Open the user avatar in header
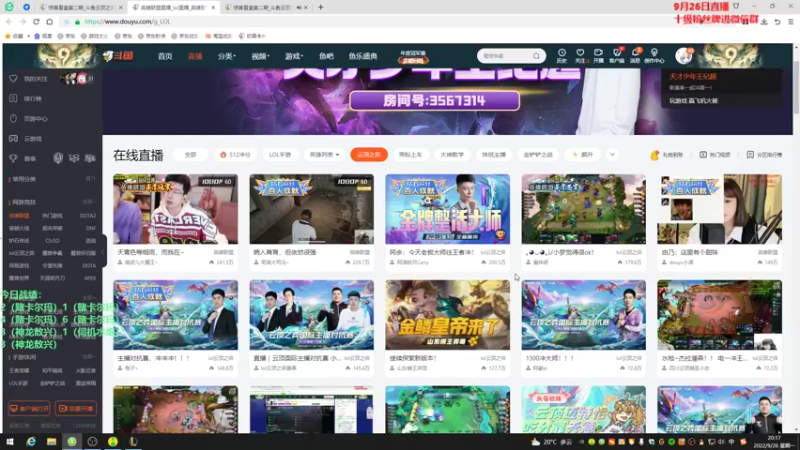Viewport: 800px width, 450px height. (683, 56)
